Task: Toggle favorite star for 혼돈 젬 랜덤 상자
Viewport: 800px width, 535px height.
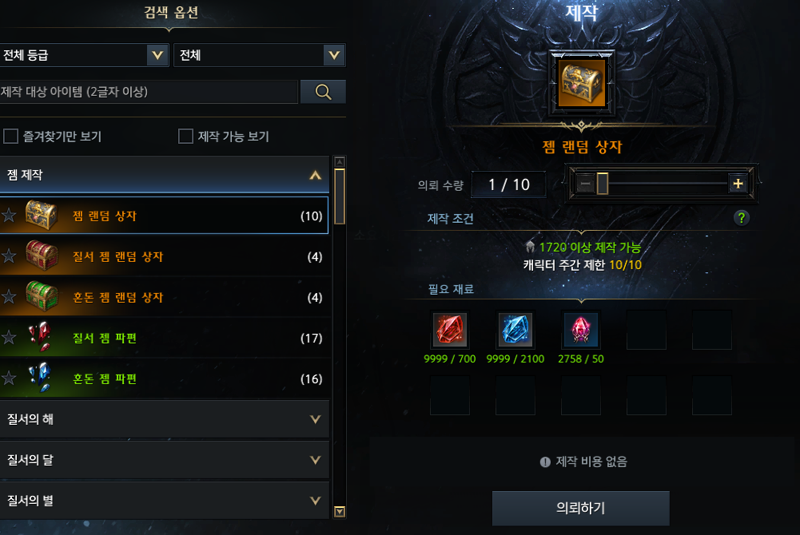Action: click(9, 297)
